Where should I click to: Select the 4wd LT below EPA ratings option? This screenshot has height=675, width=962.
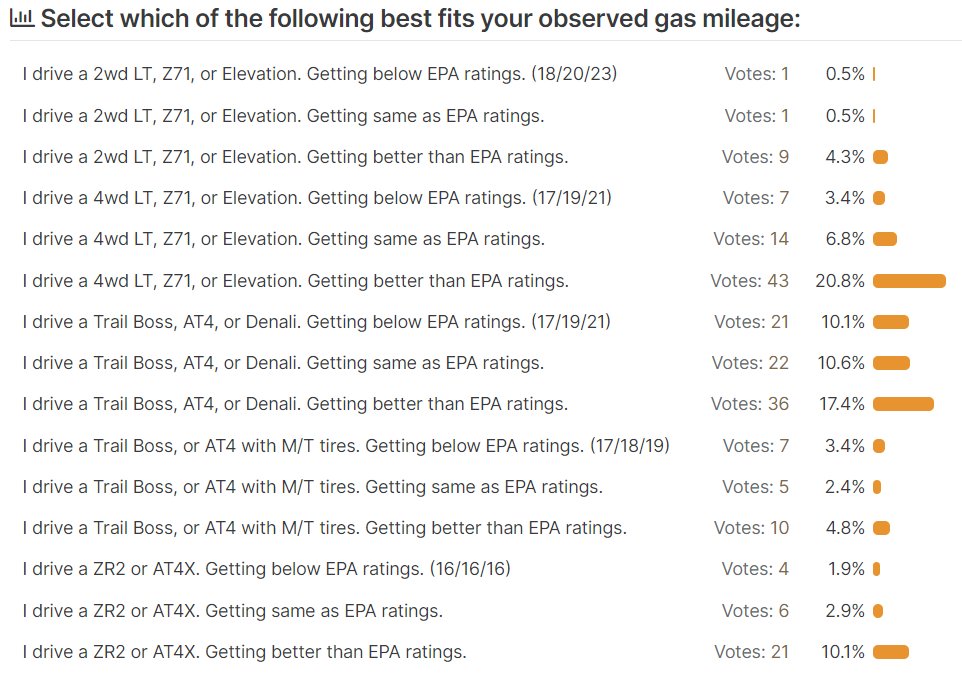tap(317, 198)
